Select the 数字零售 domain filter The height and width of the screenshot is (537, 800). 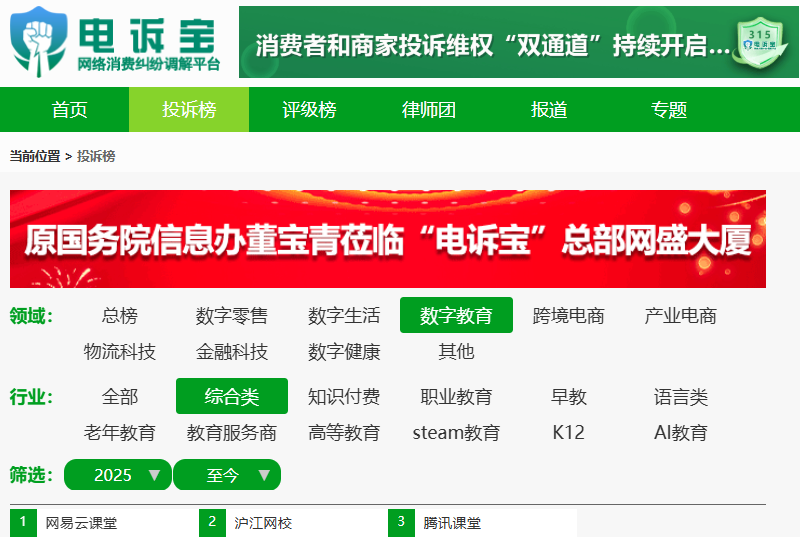[232, 316]
